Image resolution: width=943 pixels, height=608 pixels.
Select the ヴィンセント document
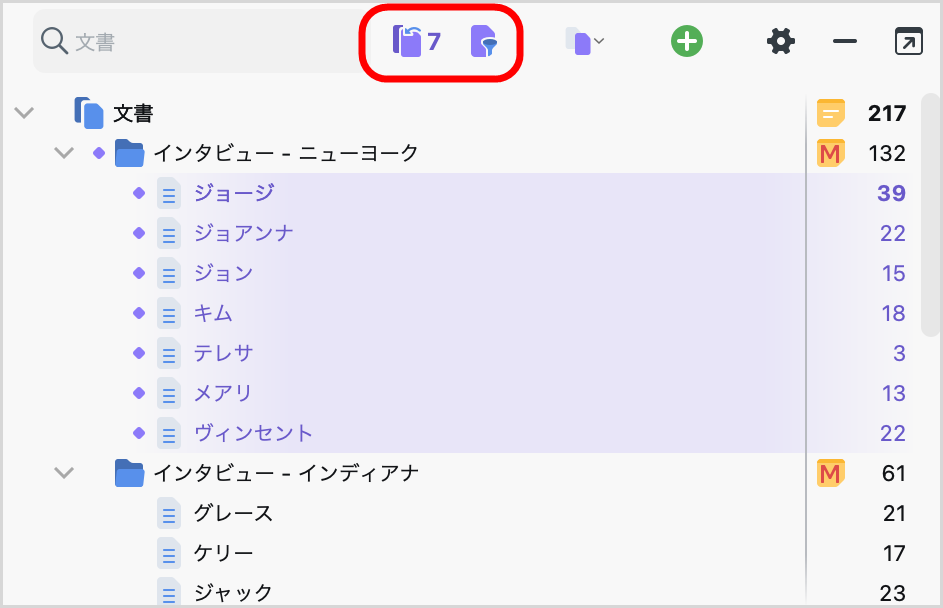tap(253, 433)
